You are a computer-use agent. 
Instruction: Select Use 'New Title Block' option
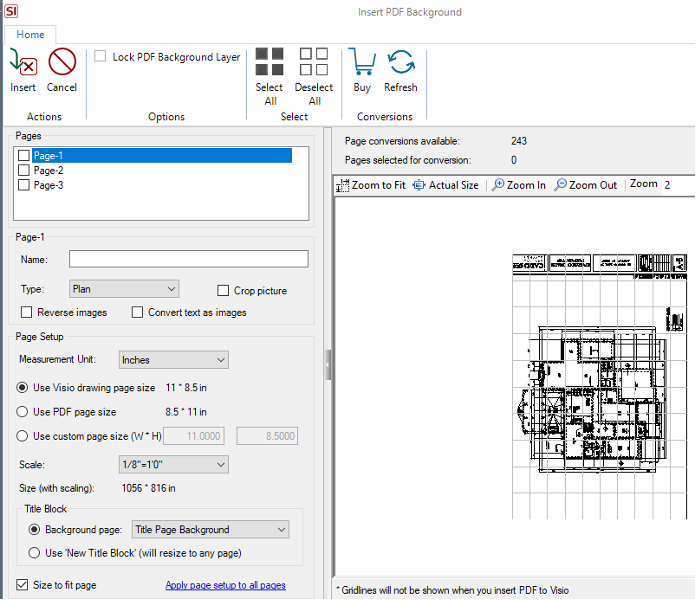[34, 553]
